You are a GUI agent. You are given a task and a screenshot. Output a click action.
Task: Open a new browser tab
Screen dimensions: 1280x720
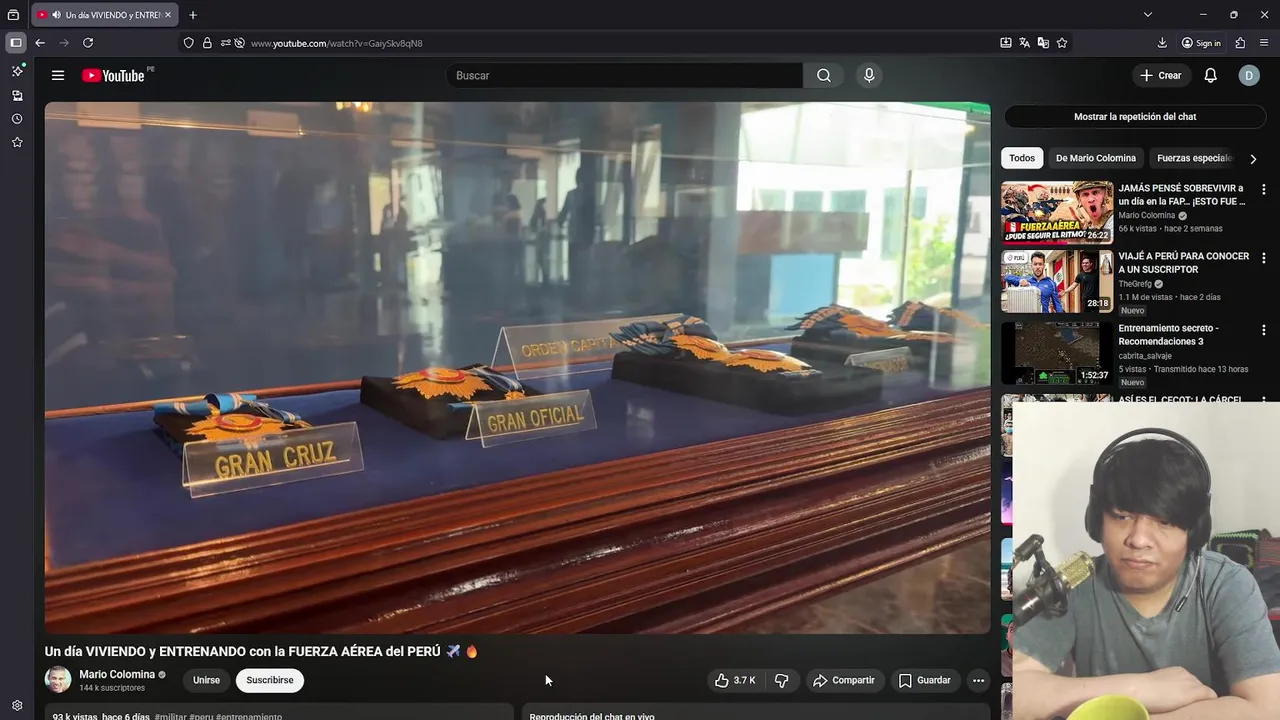click(x=193, y=15)
